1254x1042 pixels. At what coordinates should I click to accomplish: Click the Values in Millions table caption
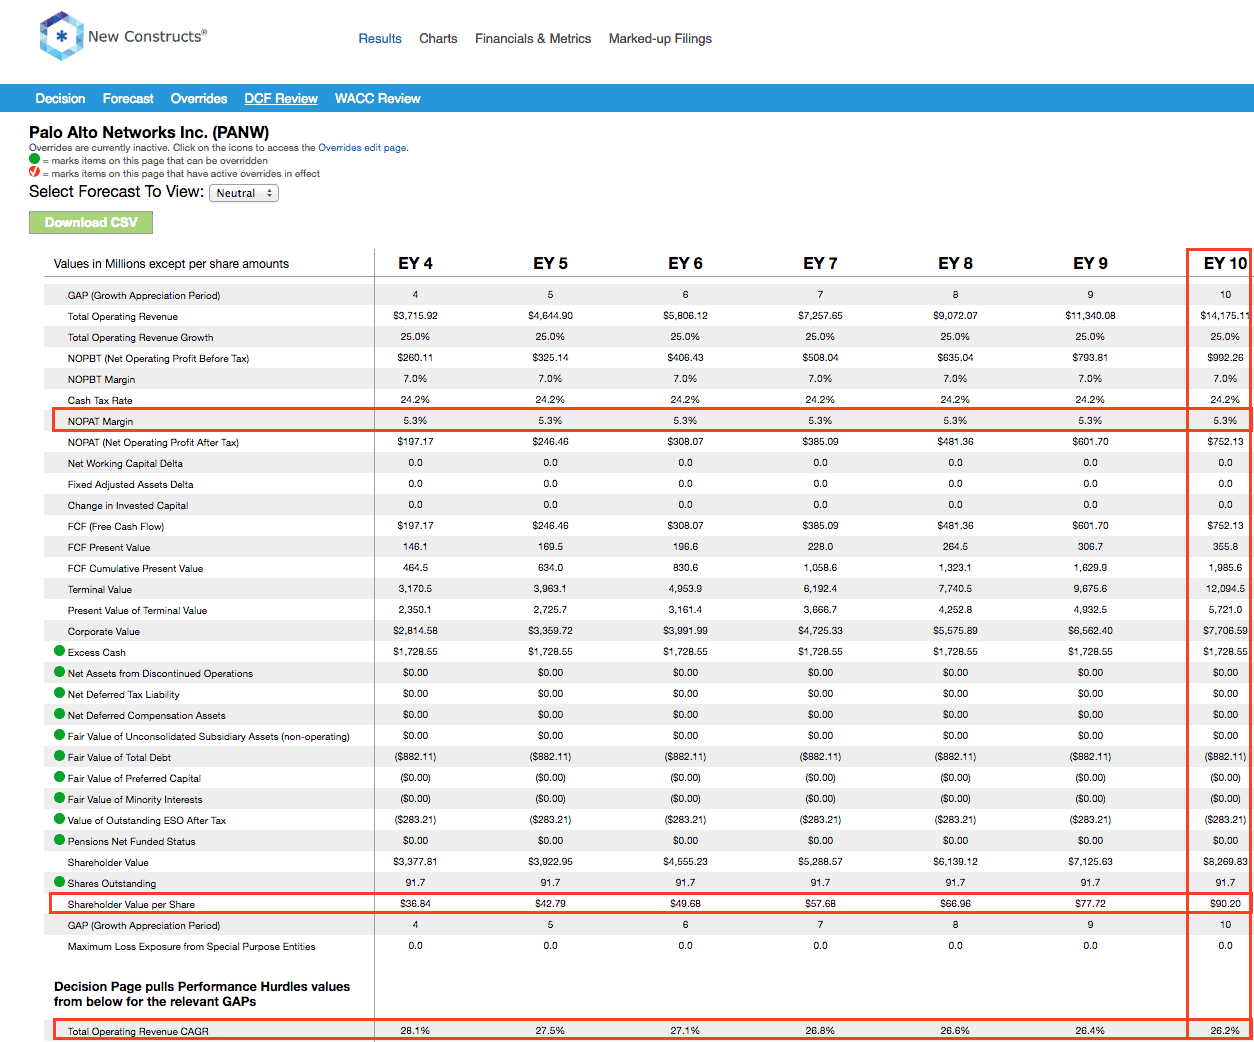click(x=171, y=264)
